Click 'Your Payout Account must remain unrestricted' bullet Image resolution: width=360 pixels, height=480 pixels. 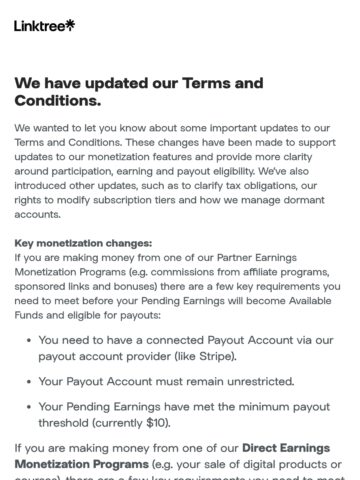(x=166, y=382)
